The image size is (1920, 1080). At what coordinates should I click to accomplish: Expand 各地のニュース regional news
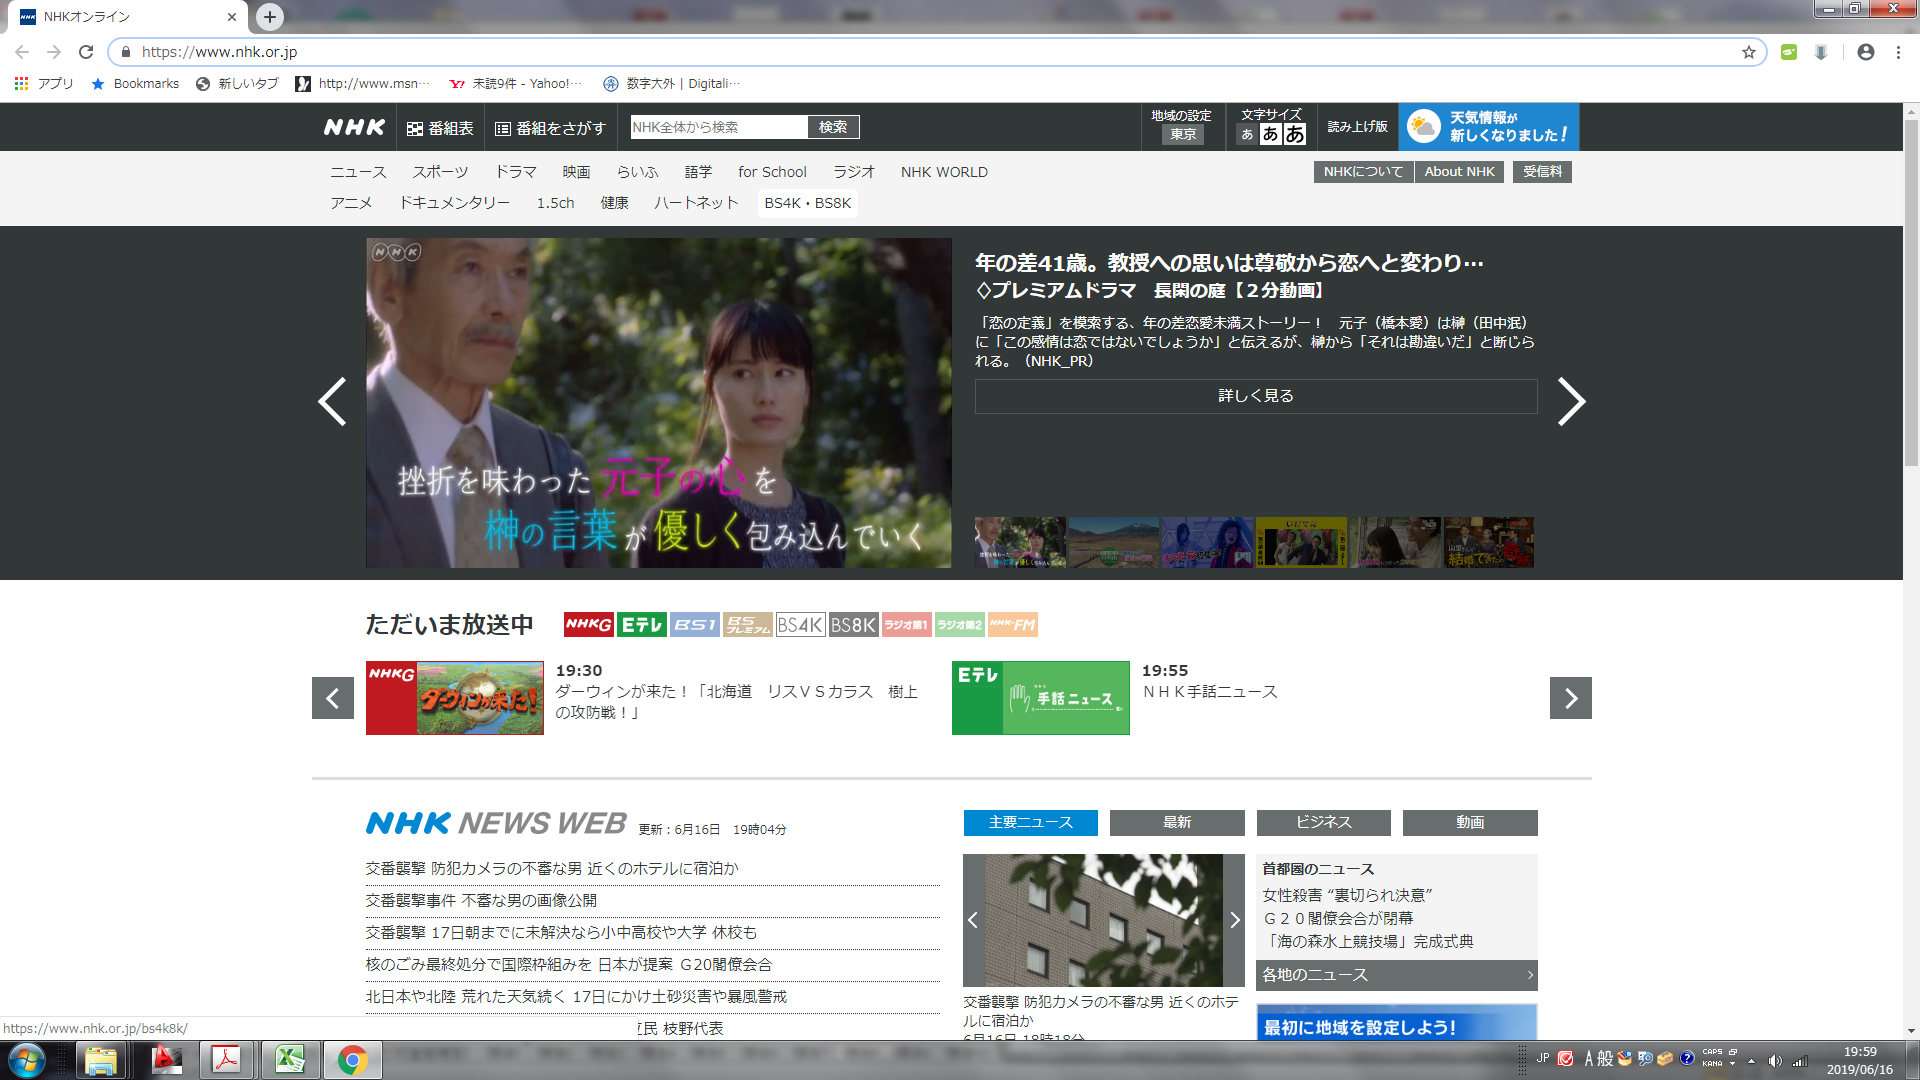click(x=1397, y=975)
